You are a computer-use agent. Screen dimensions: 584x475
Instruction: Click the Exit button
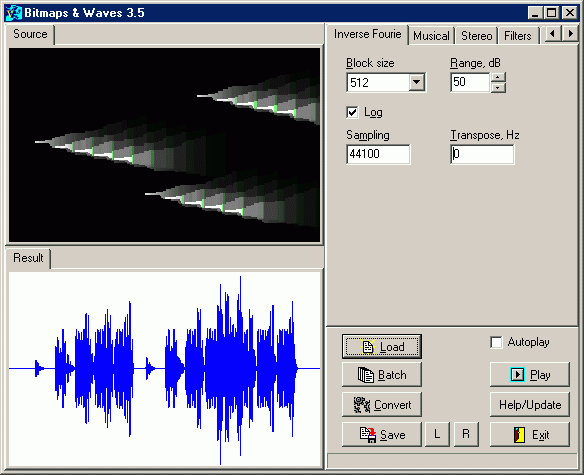(530, 434)
